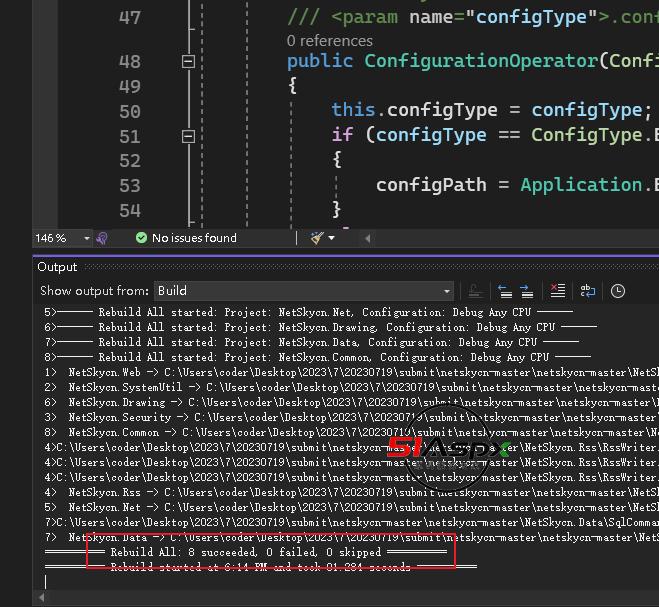Select the Output panel title
Screen dimensions: 659x607
tap(57, 267)
